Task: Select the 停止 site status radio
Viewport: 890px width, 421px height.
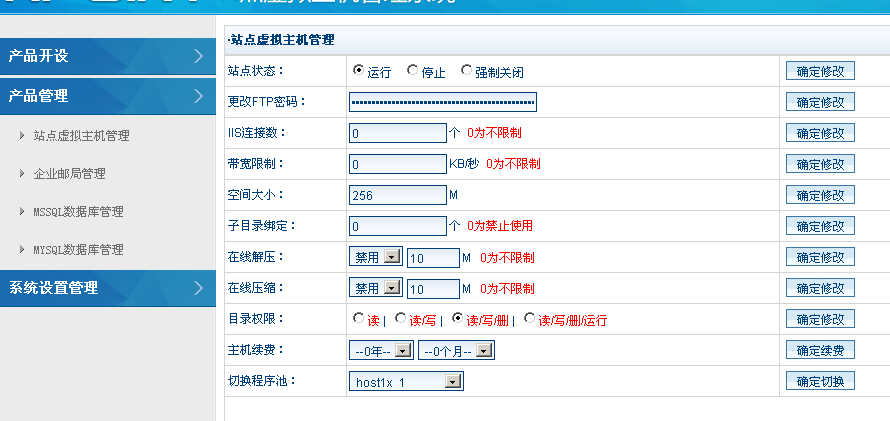Action: click(413, 71)
